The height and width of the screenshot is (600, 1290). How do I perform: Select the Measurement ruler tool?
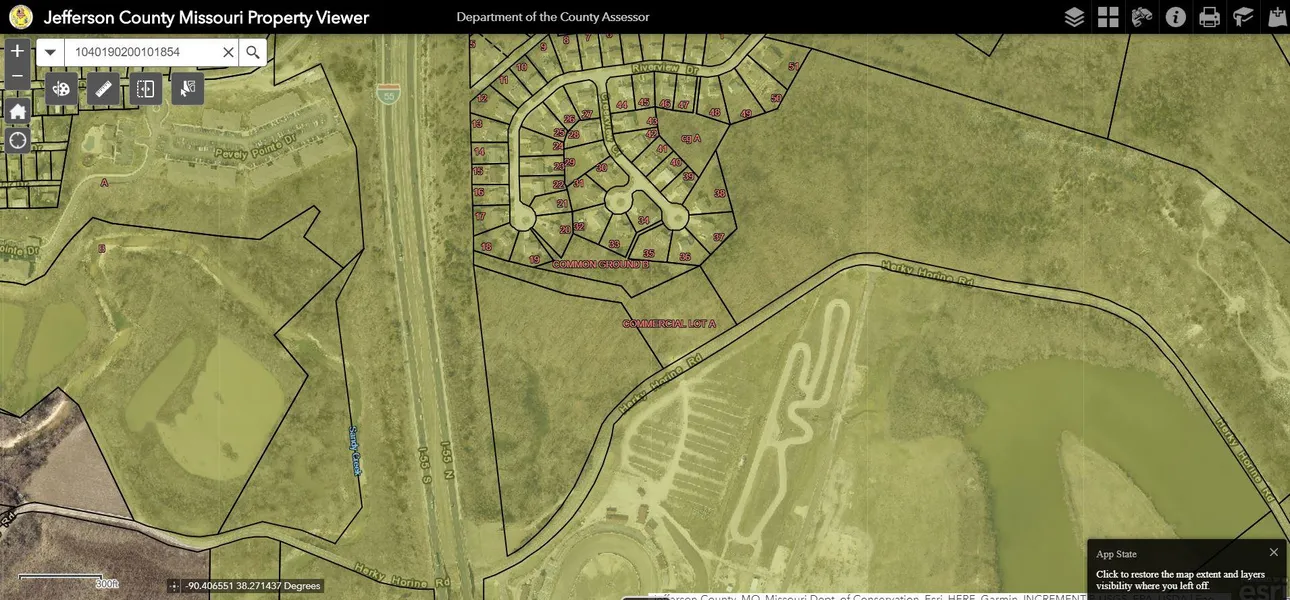(103, 89)
